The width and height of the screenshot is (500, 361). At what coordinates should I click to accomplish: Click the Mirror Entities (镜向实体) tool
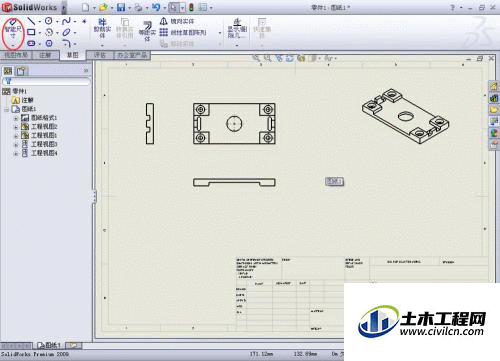coord(177,21)
